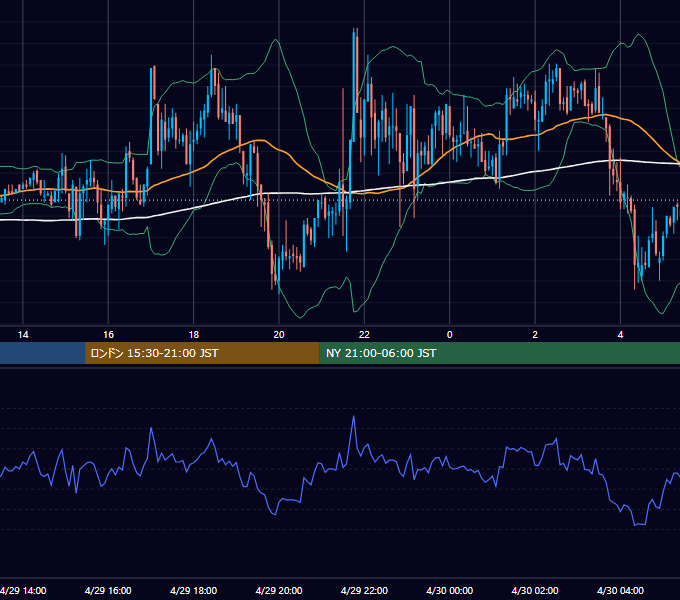Click the 0 hour label on price chart axis

coord(450,335)
